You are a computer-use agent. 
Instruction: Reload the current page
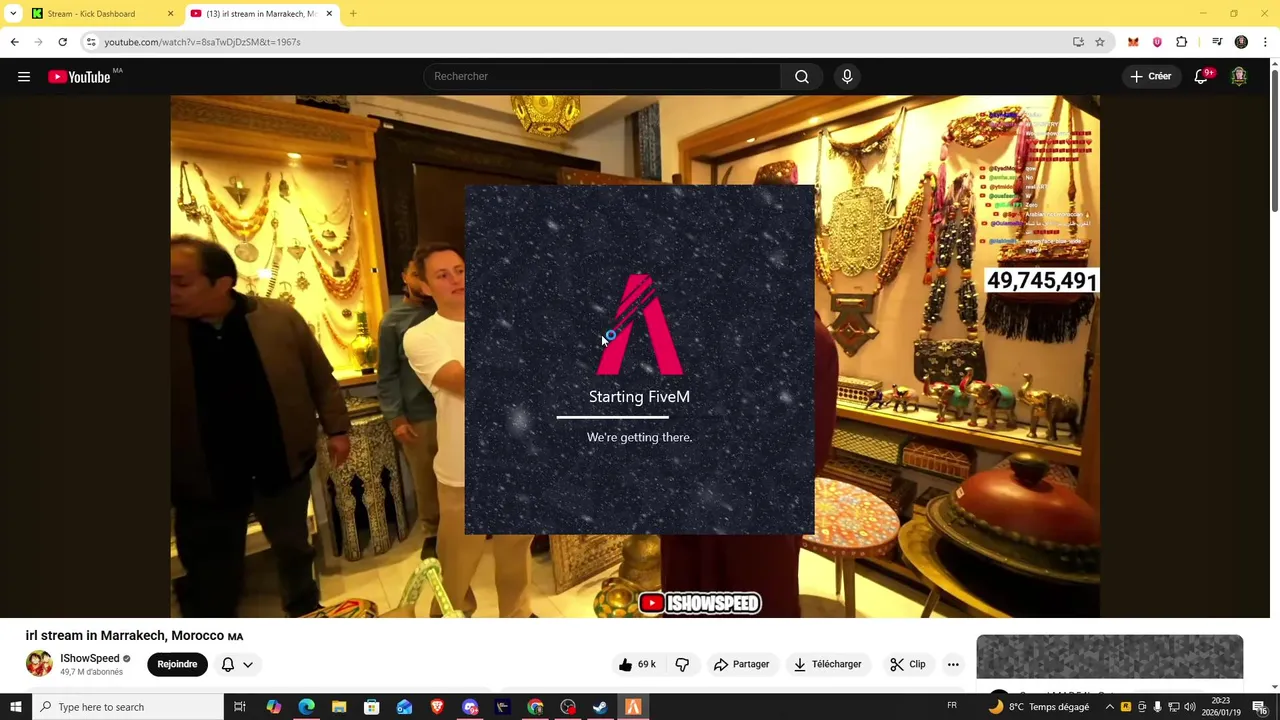(x=62, y=42)
